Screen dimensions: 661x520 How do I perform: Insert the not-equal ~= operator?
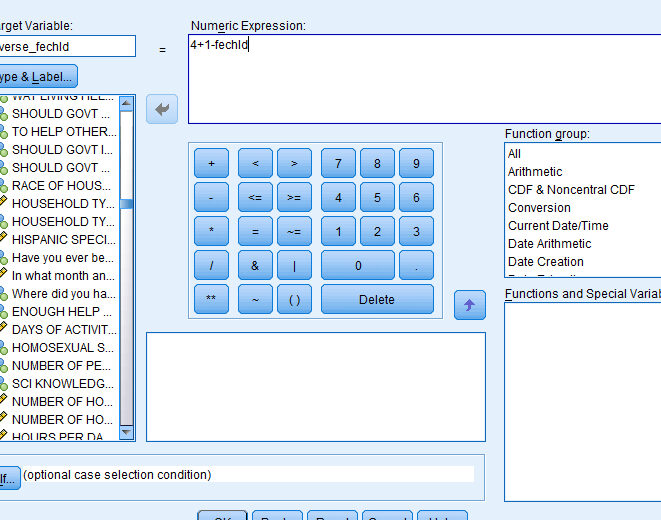point(294,231)
